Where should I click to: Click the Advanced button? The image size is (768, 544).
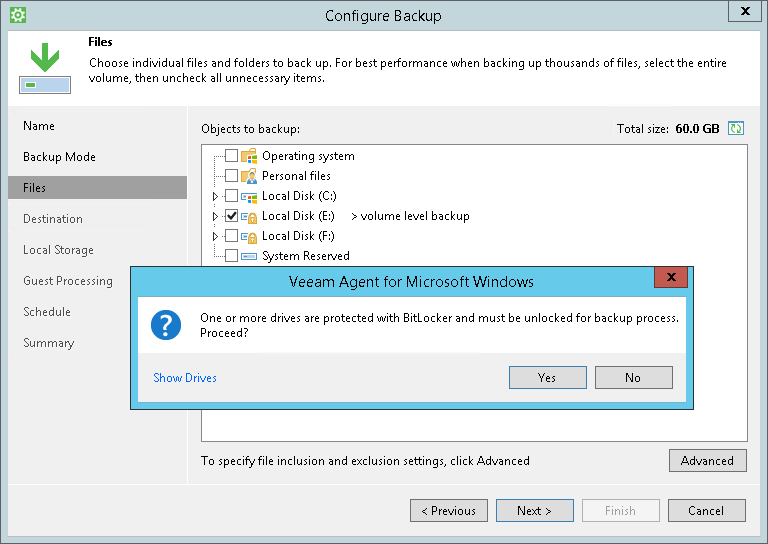click(x=708, y=461)
